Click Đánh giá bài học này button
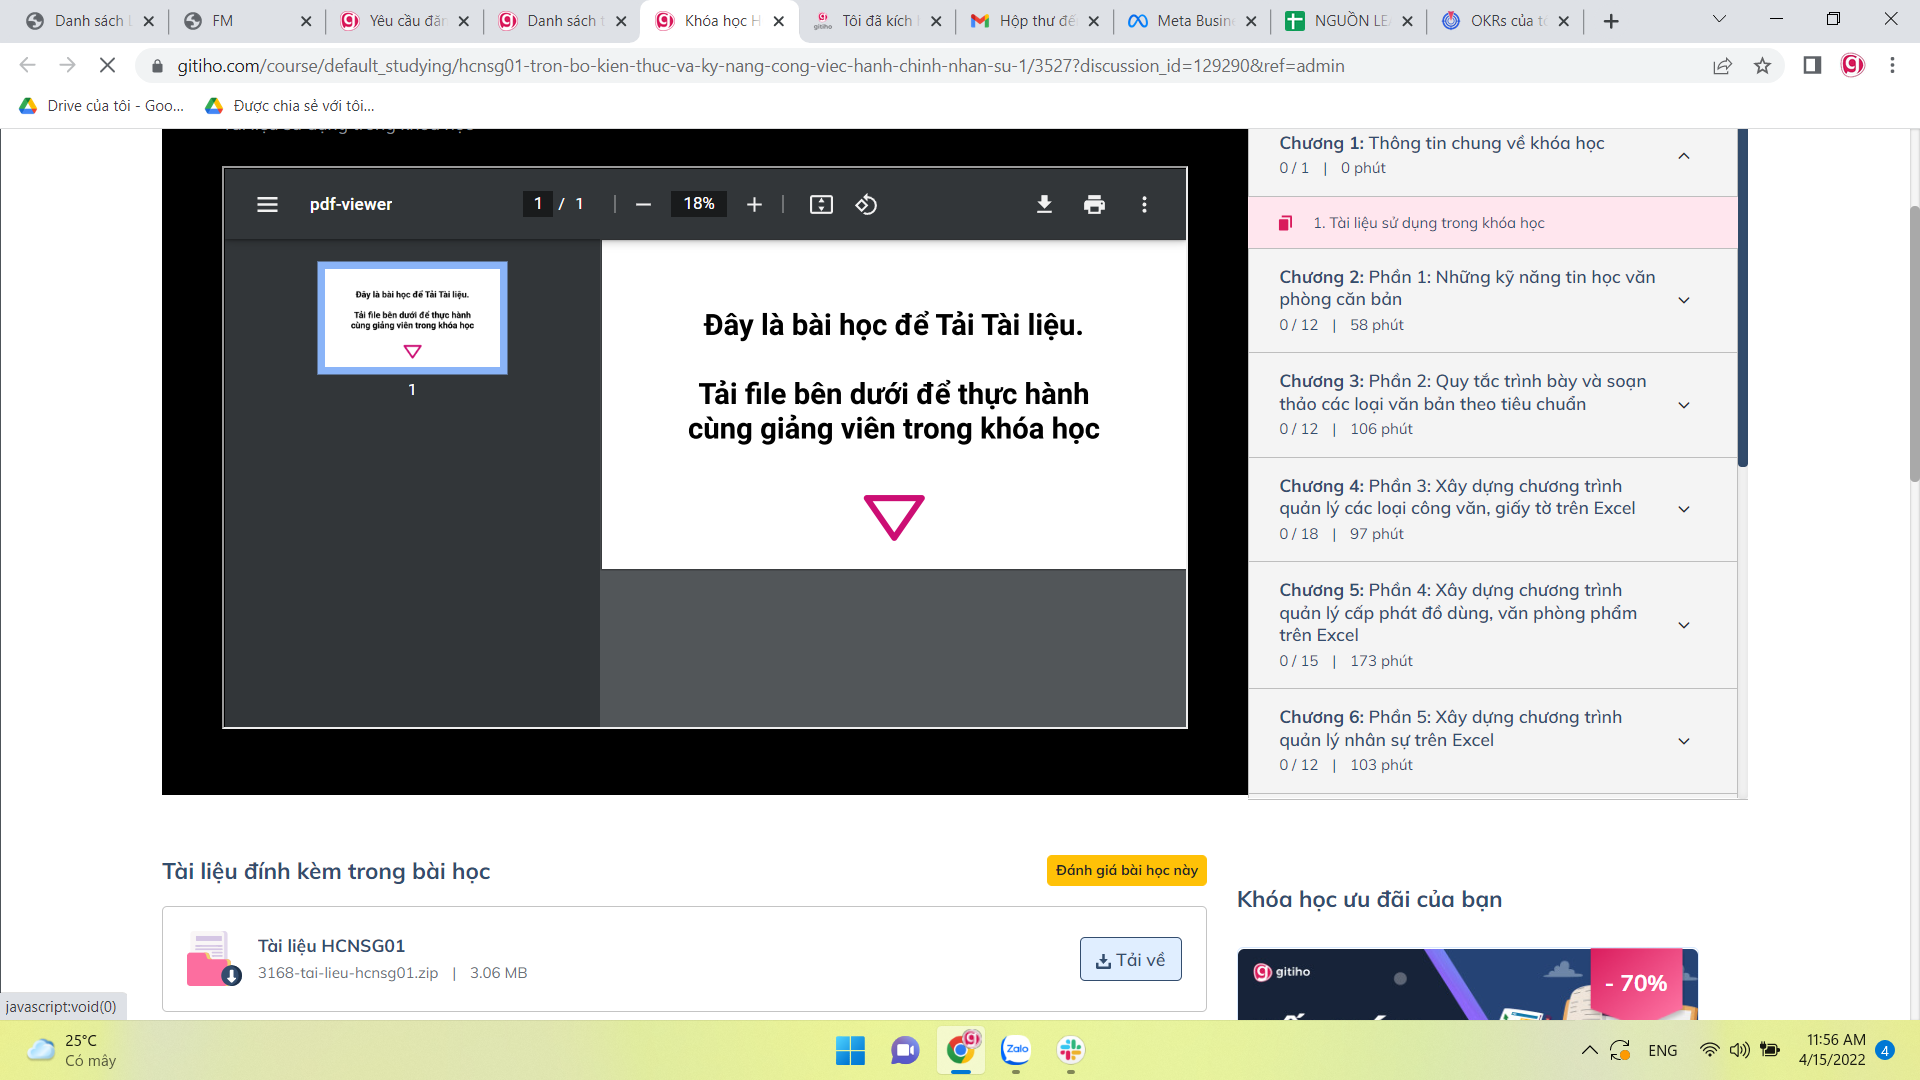The image size is (1920, 1080). click(1126, 870)
